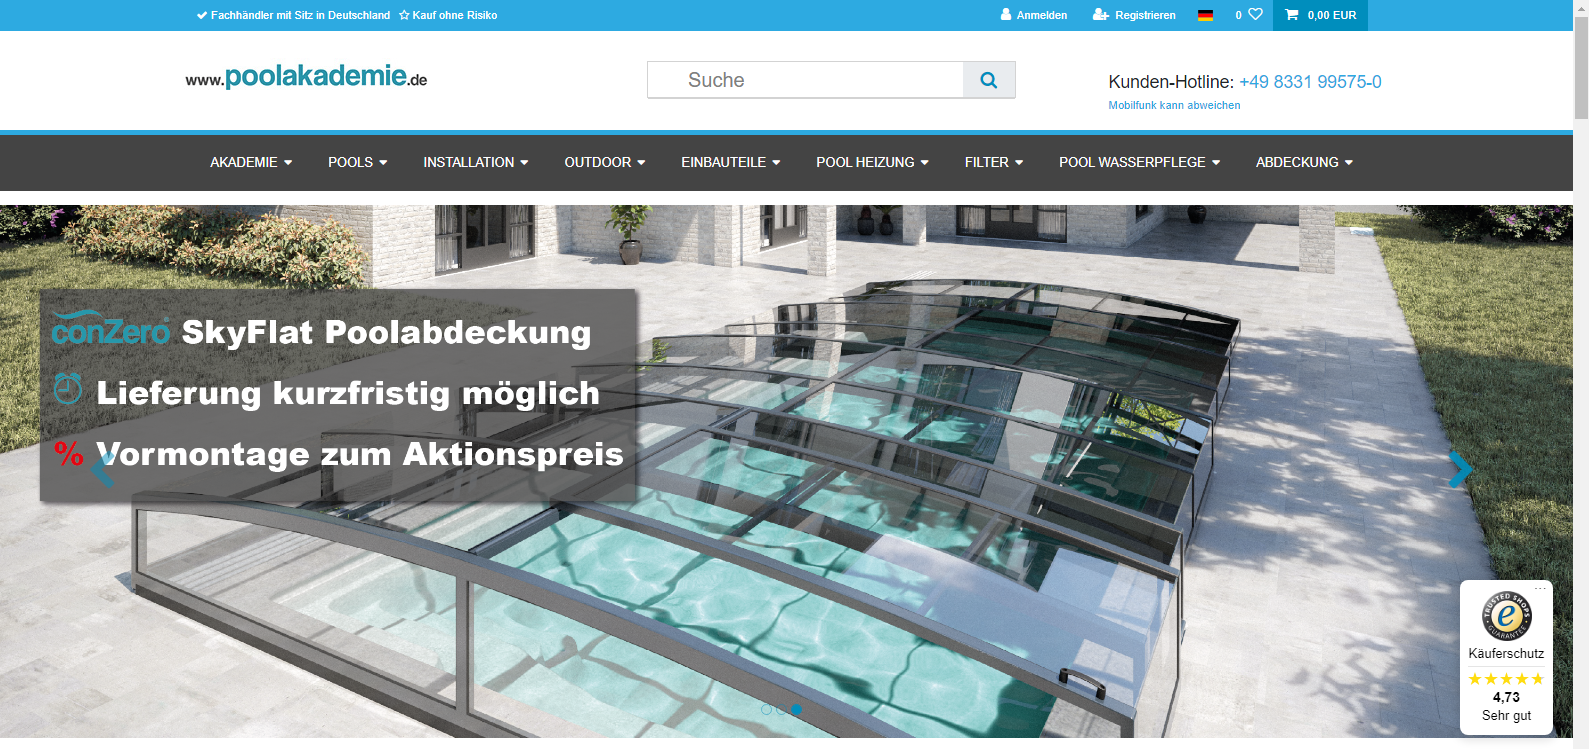Click the Registrieren link
The image size is (1589, 749).
click(1135, 15)
